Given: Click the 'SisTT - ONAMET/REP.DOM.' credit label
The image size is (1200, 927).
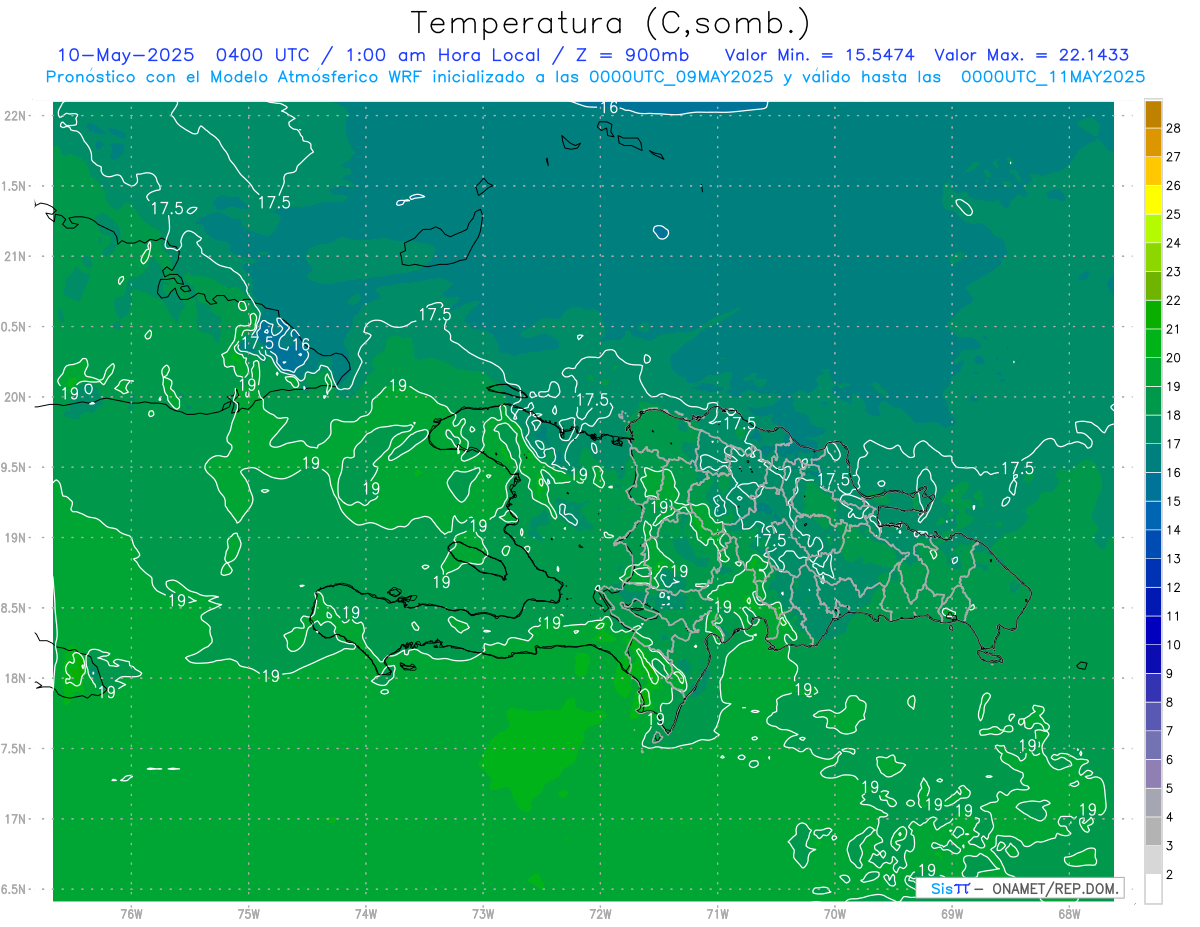Looking at the screenshot, I should (x=1021, y=888).
